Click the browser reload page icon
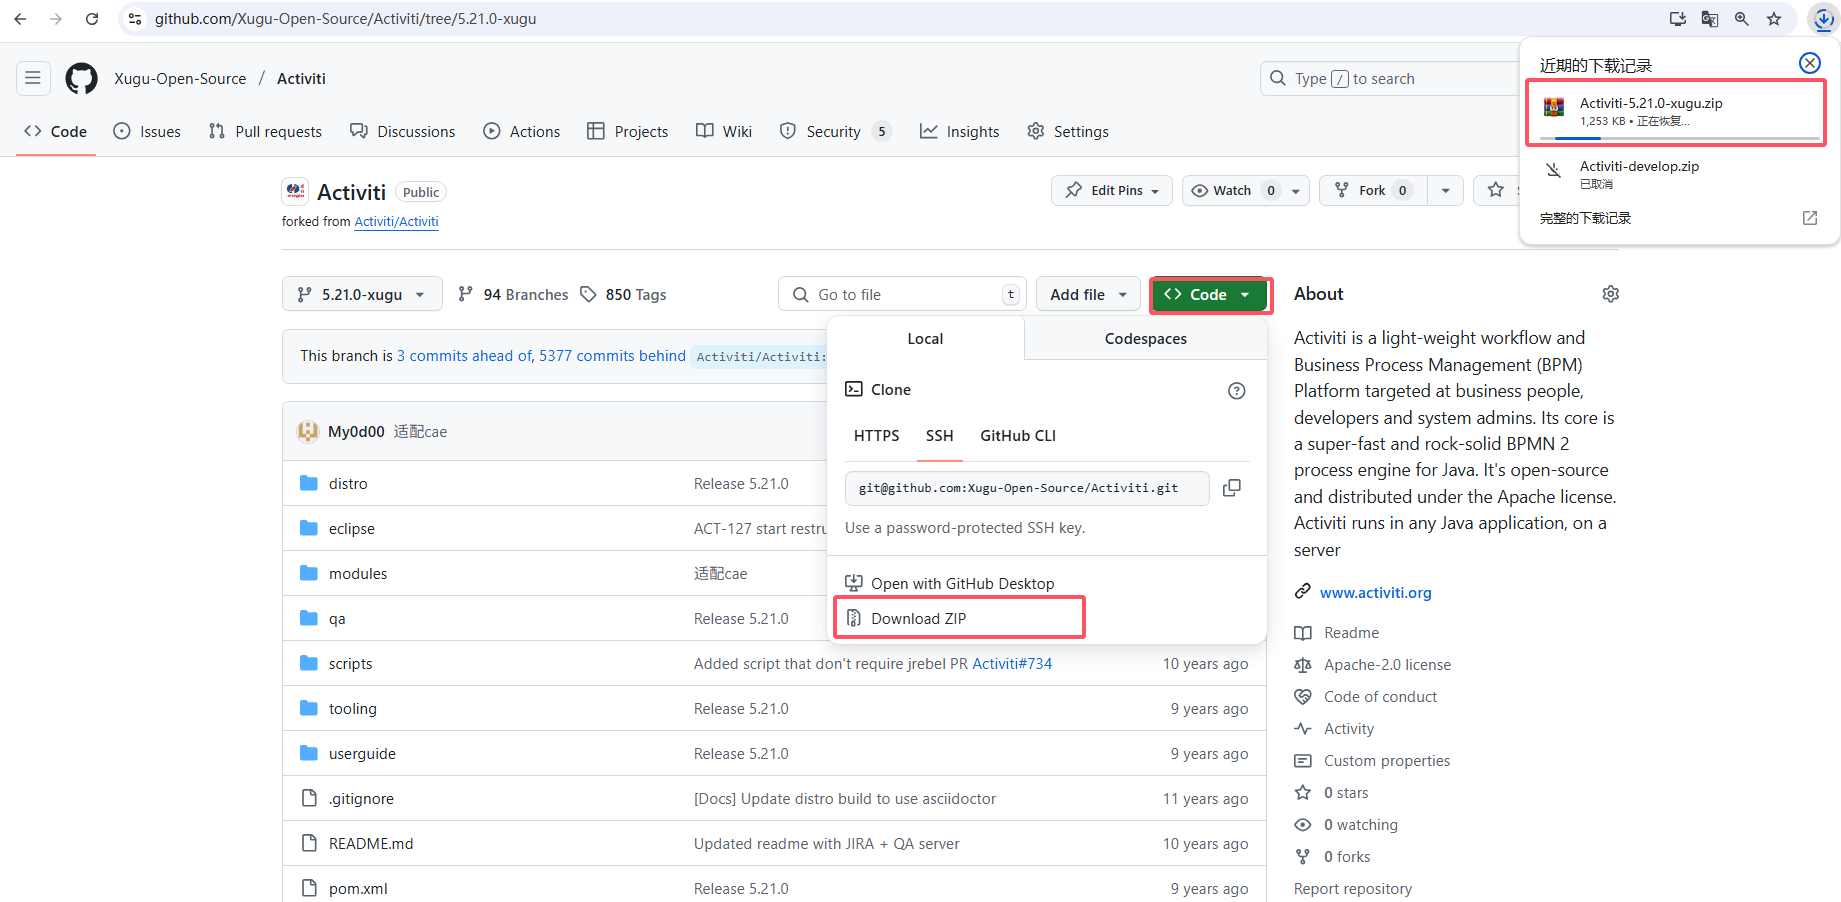This screenshot has height=902, width=1841. pos(92,19)
